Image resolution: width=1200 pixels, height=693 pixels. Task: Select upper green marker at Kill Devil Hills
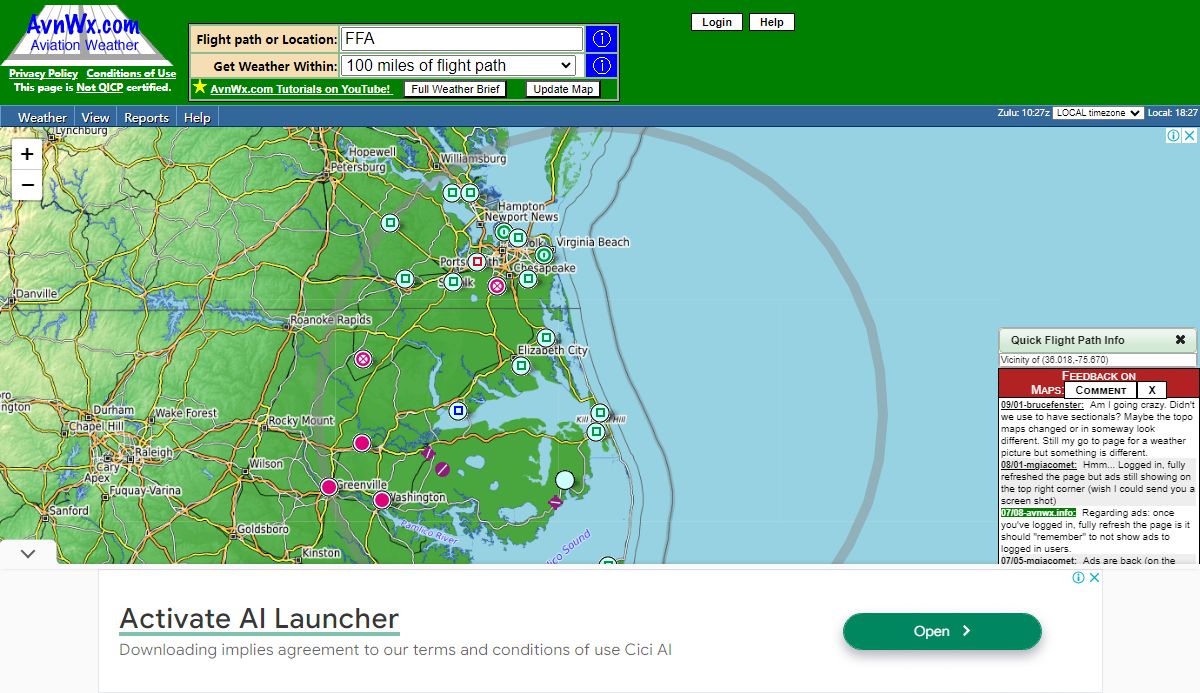[x=599, y=412]
